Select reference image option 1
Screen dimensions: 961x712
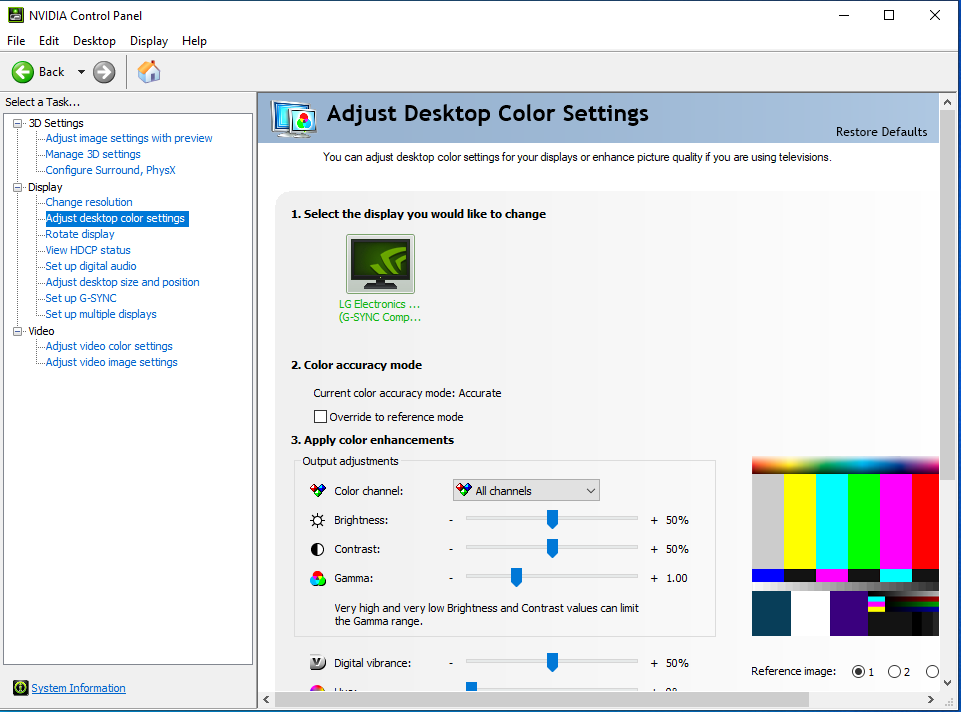click(x=858, y=672)
